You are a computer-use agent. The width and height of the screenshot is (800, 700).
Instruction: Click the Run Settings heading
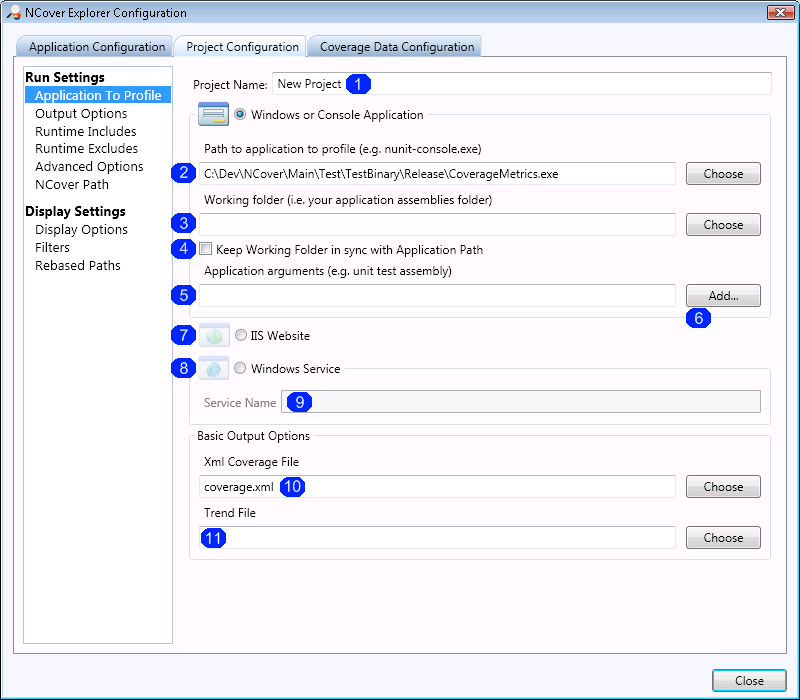click(65, 77)
